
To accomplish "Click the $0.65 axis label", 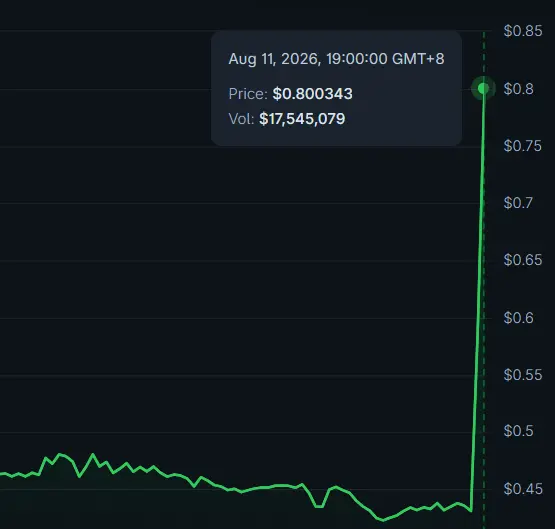I will pyautogui.click(x=523, y=260).
